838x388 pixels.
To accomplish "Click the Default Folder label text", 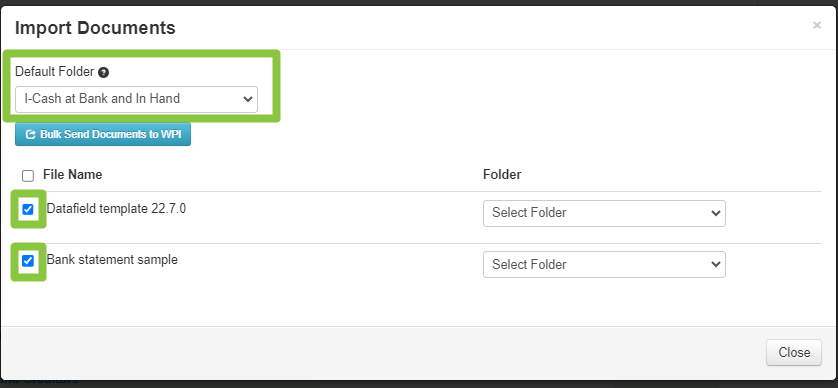I will point(55,72).
